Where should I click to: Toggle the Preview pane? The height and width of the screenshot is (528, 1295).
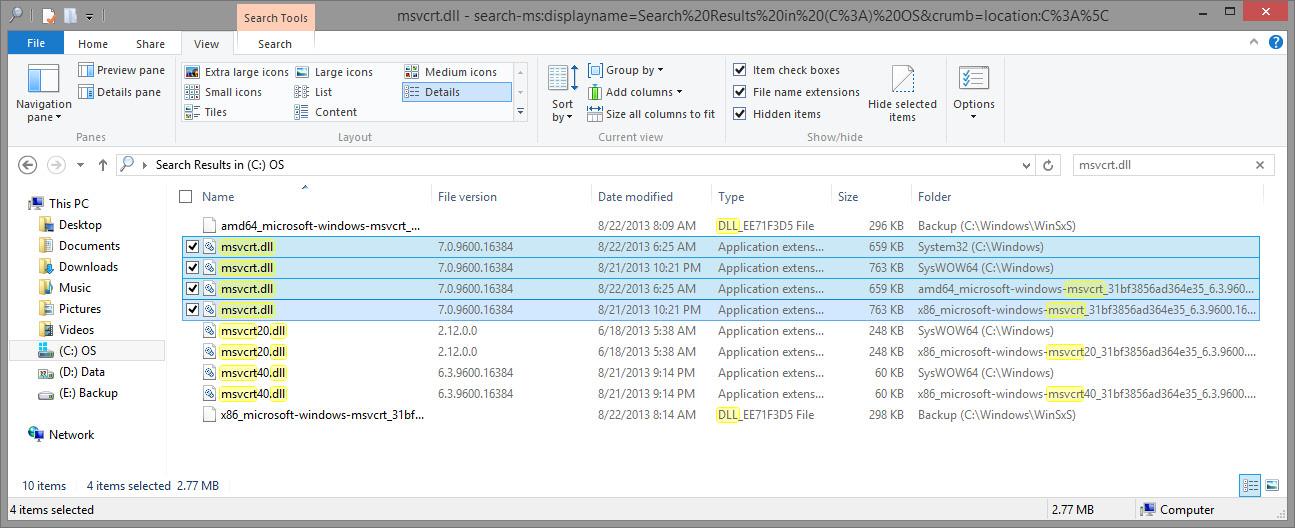121,70
